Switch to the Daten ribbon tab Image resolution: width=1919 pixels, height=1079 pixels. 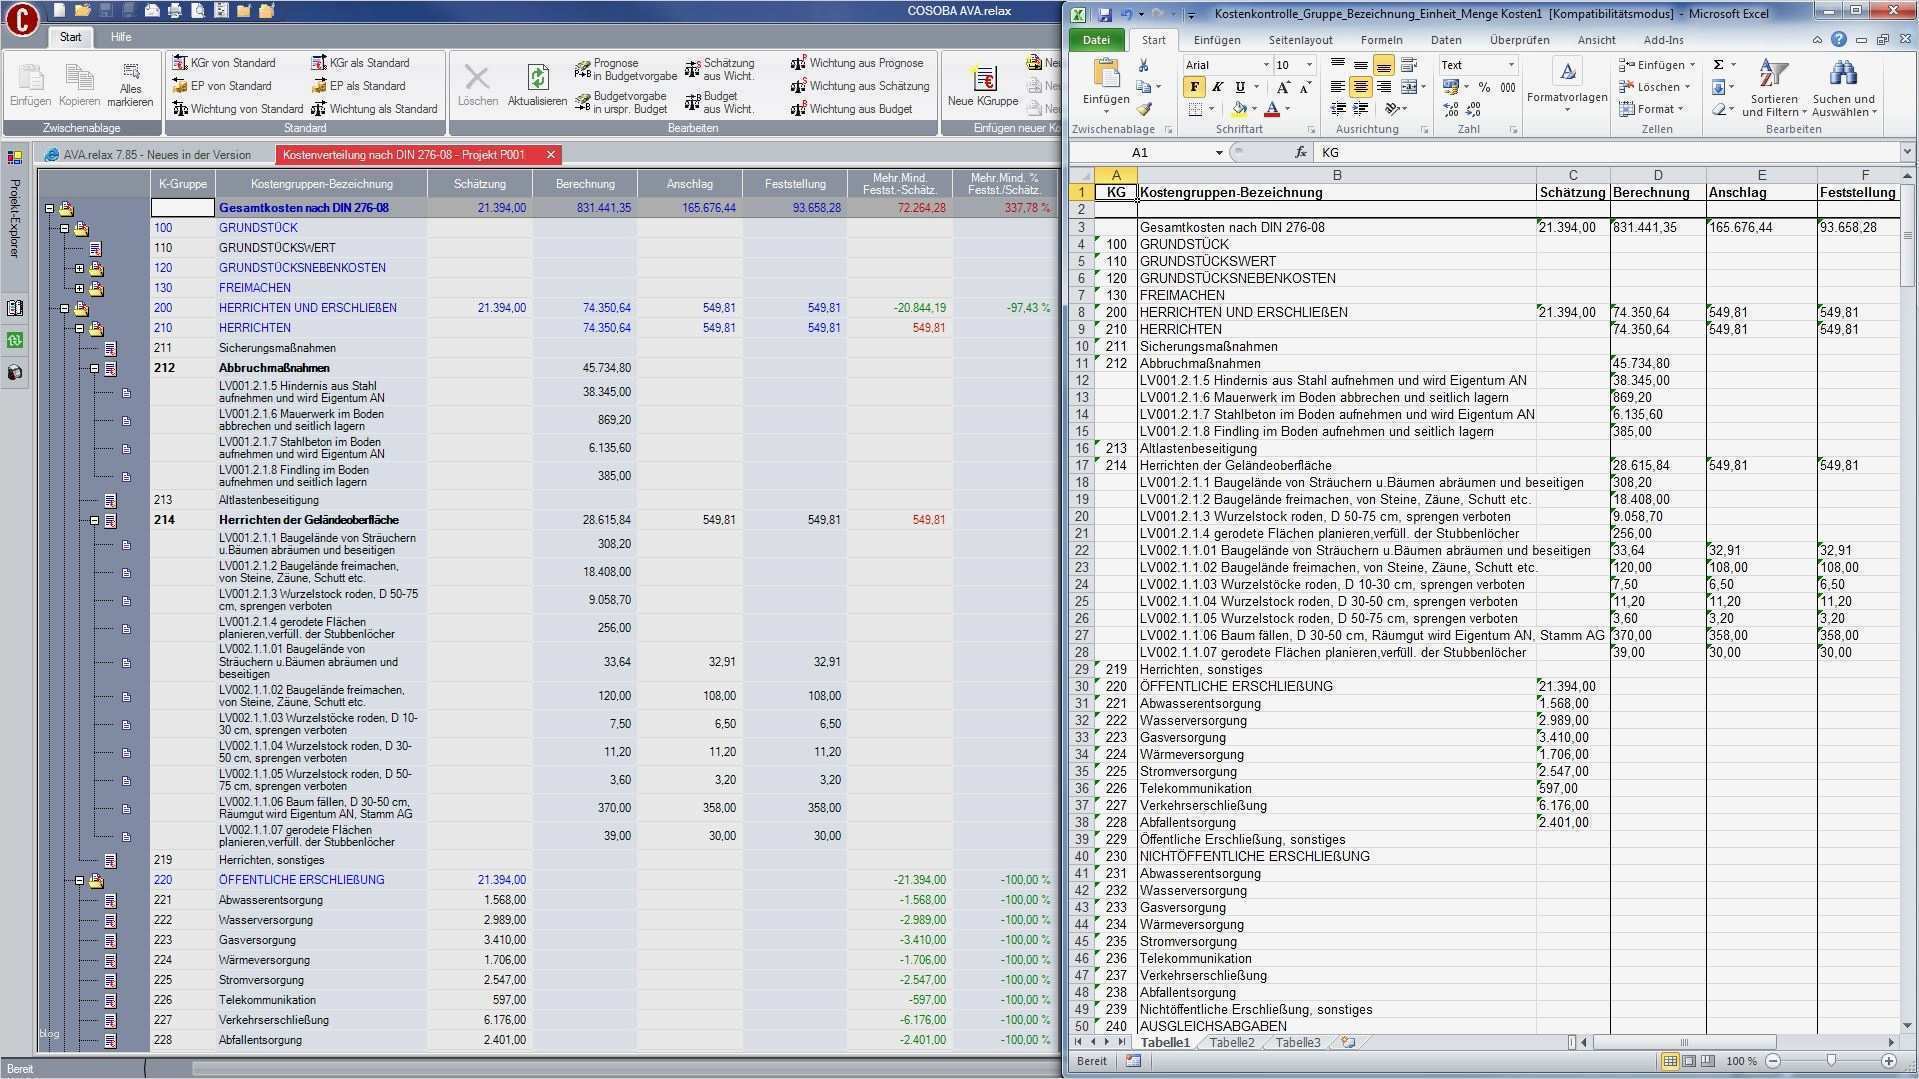pos(1446,40)
